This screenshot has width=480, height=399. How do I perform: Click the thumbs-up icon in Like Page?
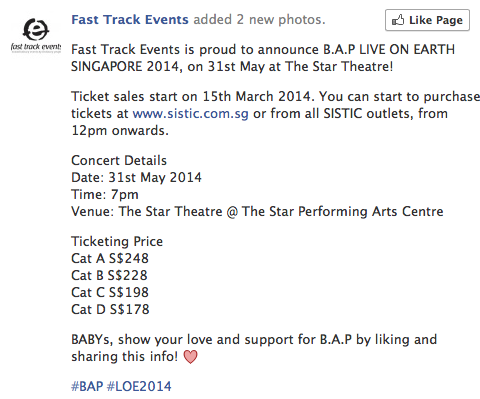(x=398, y=20)
